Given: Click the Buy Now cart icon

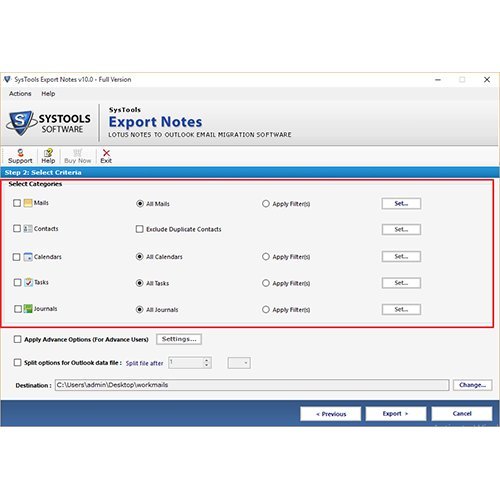Looking at the screenshot, I should (77, 156).
